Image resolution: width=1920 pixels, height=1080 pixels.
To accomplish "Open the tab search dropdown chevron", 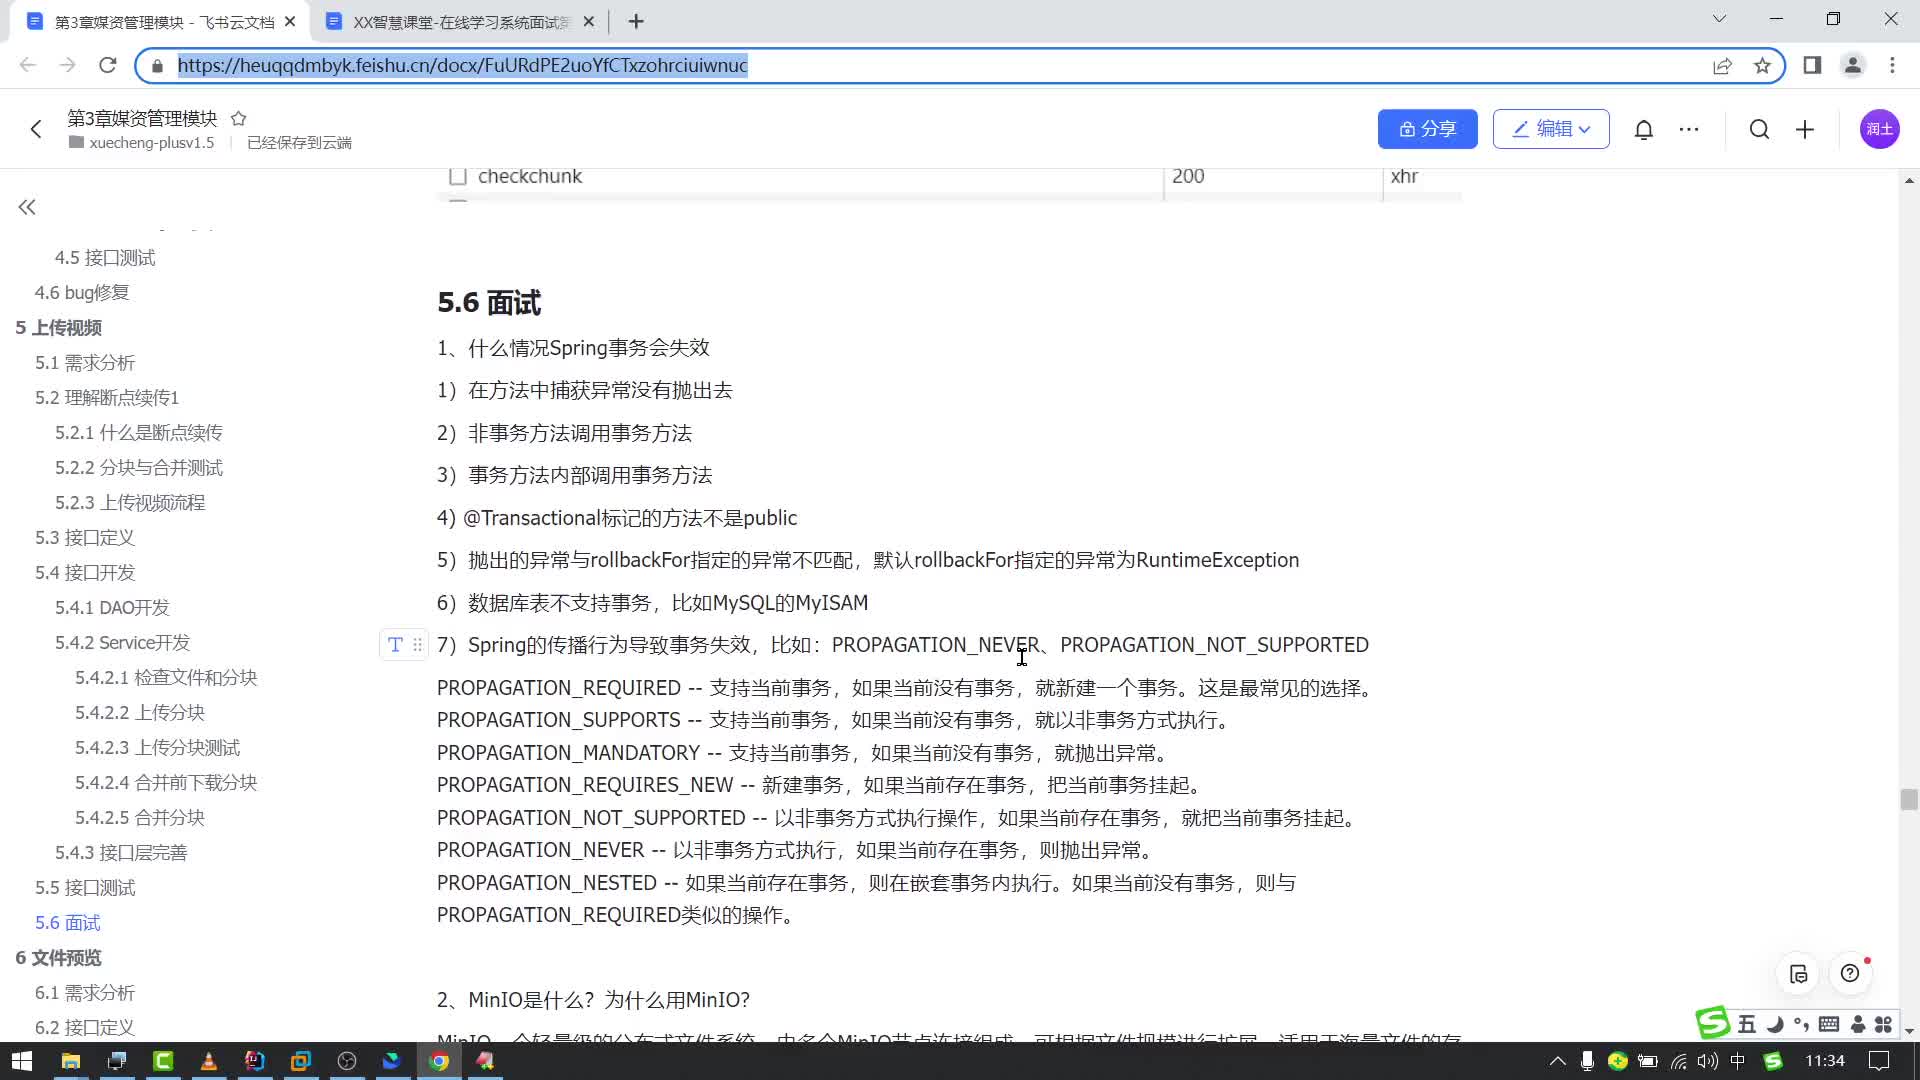I will [x=1719, y=19].
